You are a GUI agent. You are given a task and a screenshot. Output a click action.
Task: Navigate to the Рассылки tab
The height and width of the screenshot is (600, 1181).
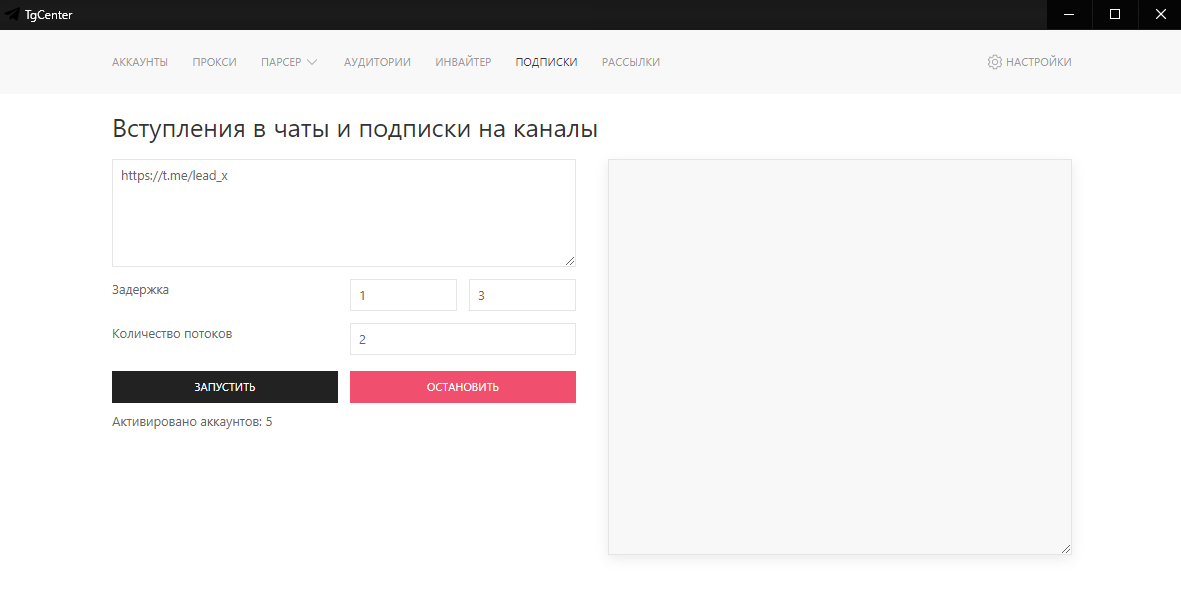[630, 62]
